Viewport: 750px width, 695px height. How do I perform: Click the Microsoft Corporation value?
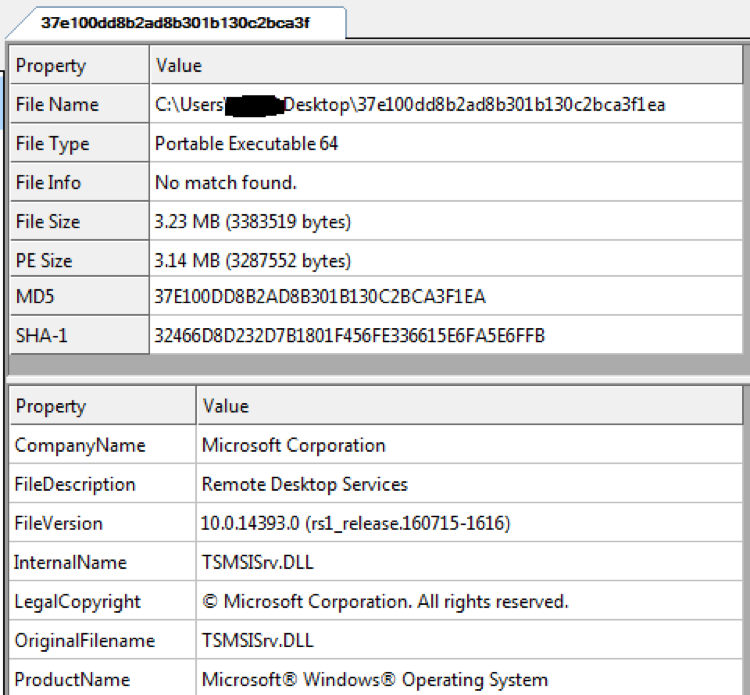(x=293, y=445)
